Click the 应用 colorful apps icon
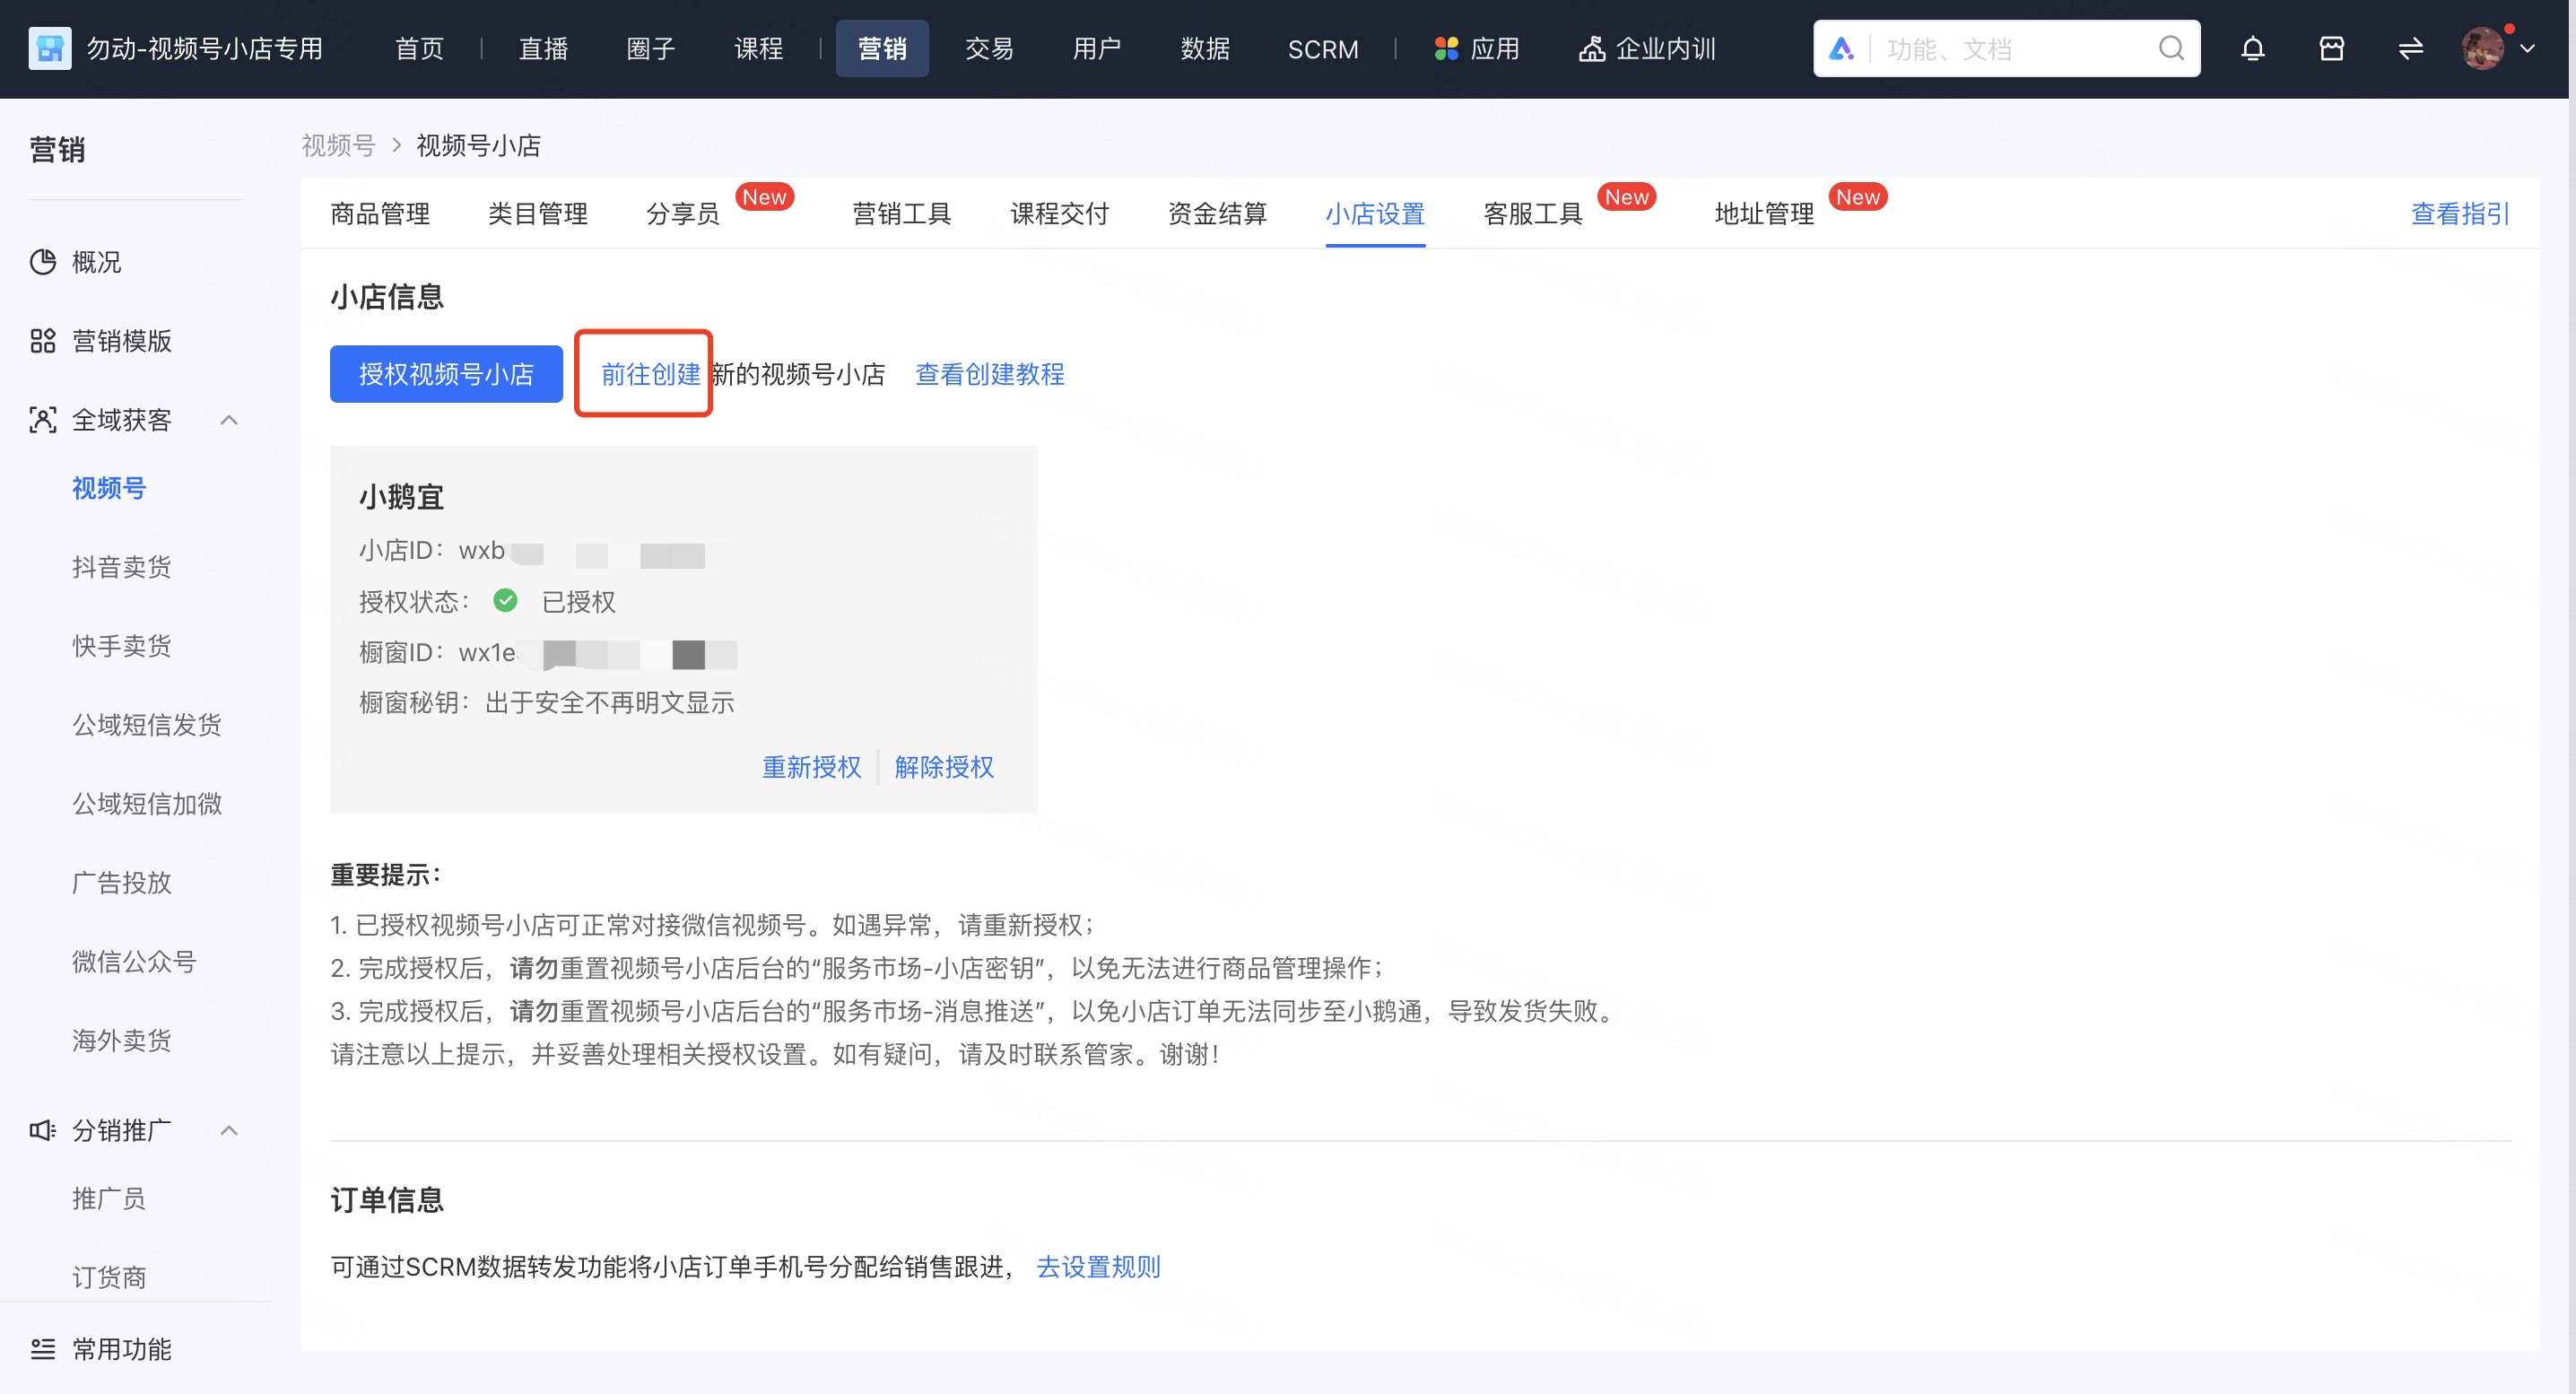This screenshot has width=2576, height=1394. click(x=1446, y=48)
